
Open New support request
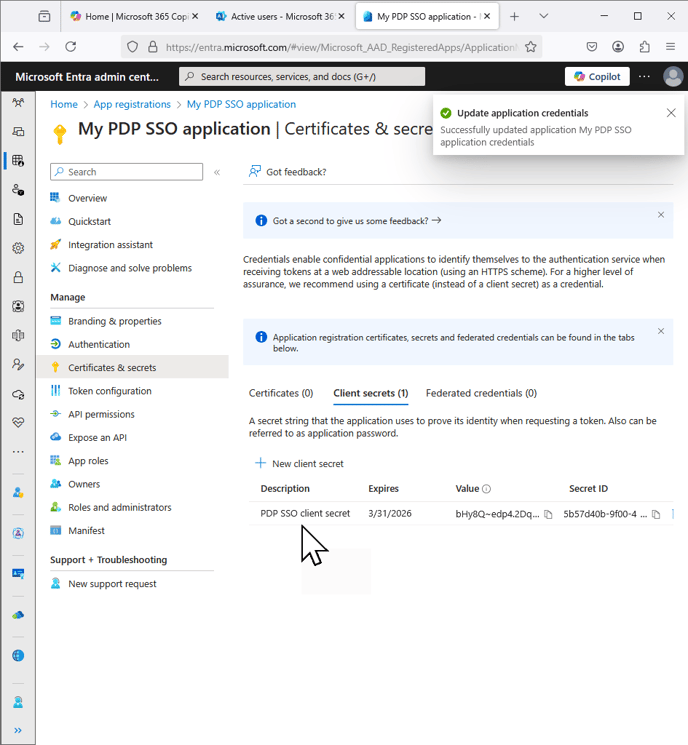[112, 584]
